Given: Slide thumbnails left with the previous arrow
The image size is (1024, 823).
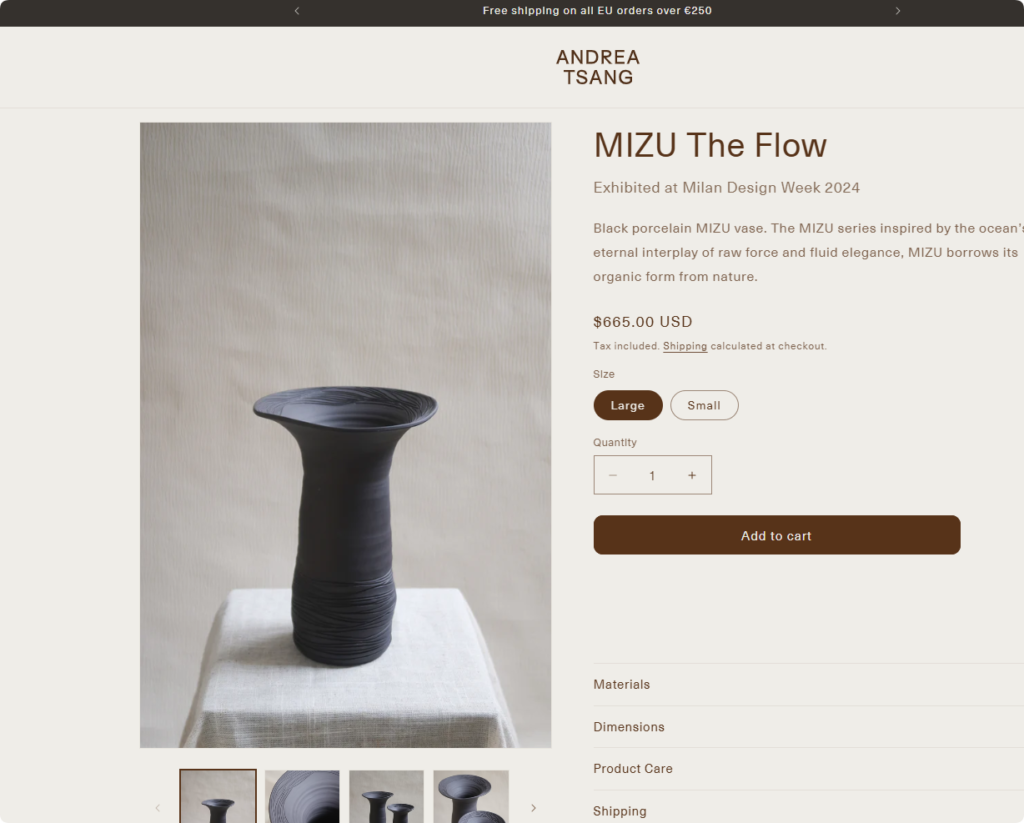Looking at the screenshot, I should pyautogui.click(x=157, y=807).
